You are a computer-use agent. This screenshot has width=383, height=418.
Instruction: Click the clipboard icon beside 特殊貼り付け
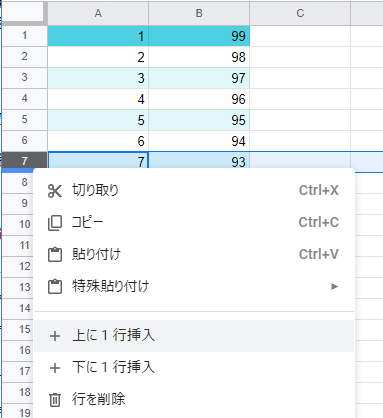coord(55,286)
